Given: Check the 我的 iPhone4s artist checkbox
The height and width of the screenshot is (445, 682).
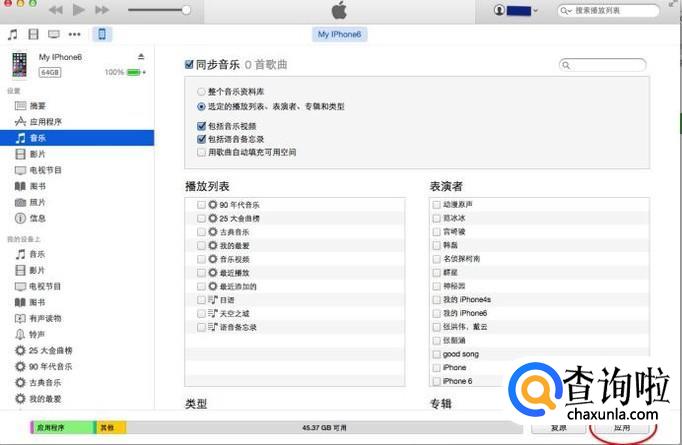Looking at the screenshot, I should pyautogui.click(x=436, y=300).
